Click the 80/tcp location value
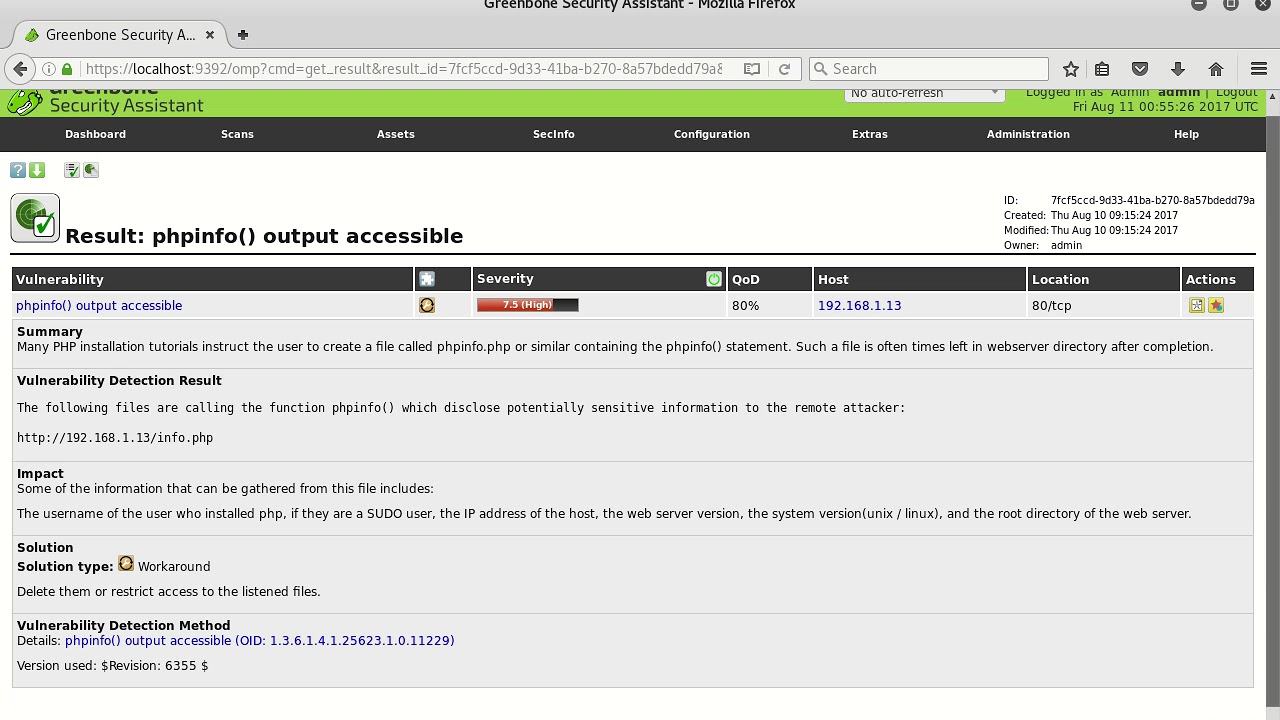Screen dimensions: 1280x720 pos(1051,305)
